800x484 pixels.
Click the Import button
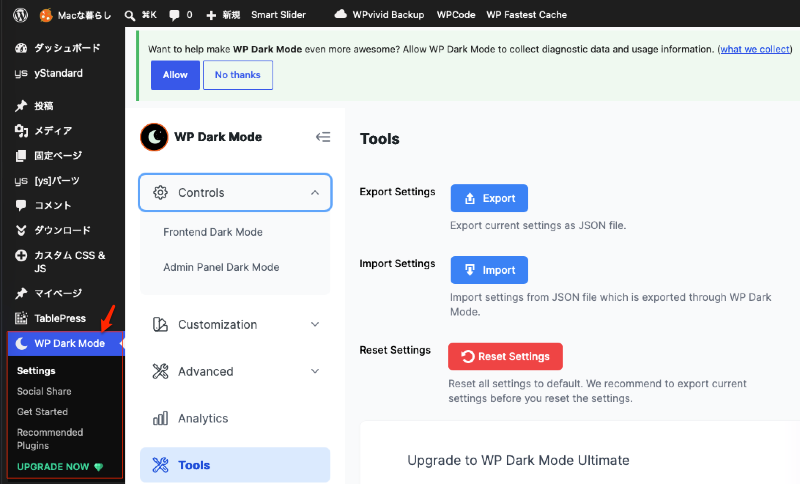pyautogui.click(x=489, y=270)
